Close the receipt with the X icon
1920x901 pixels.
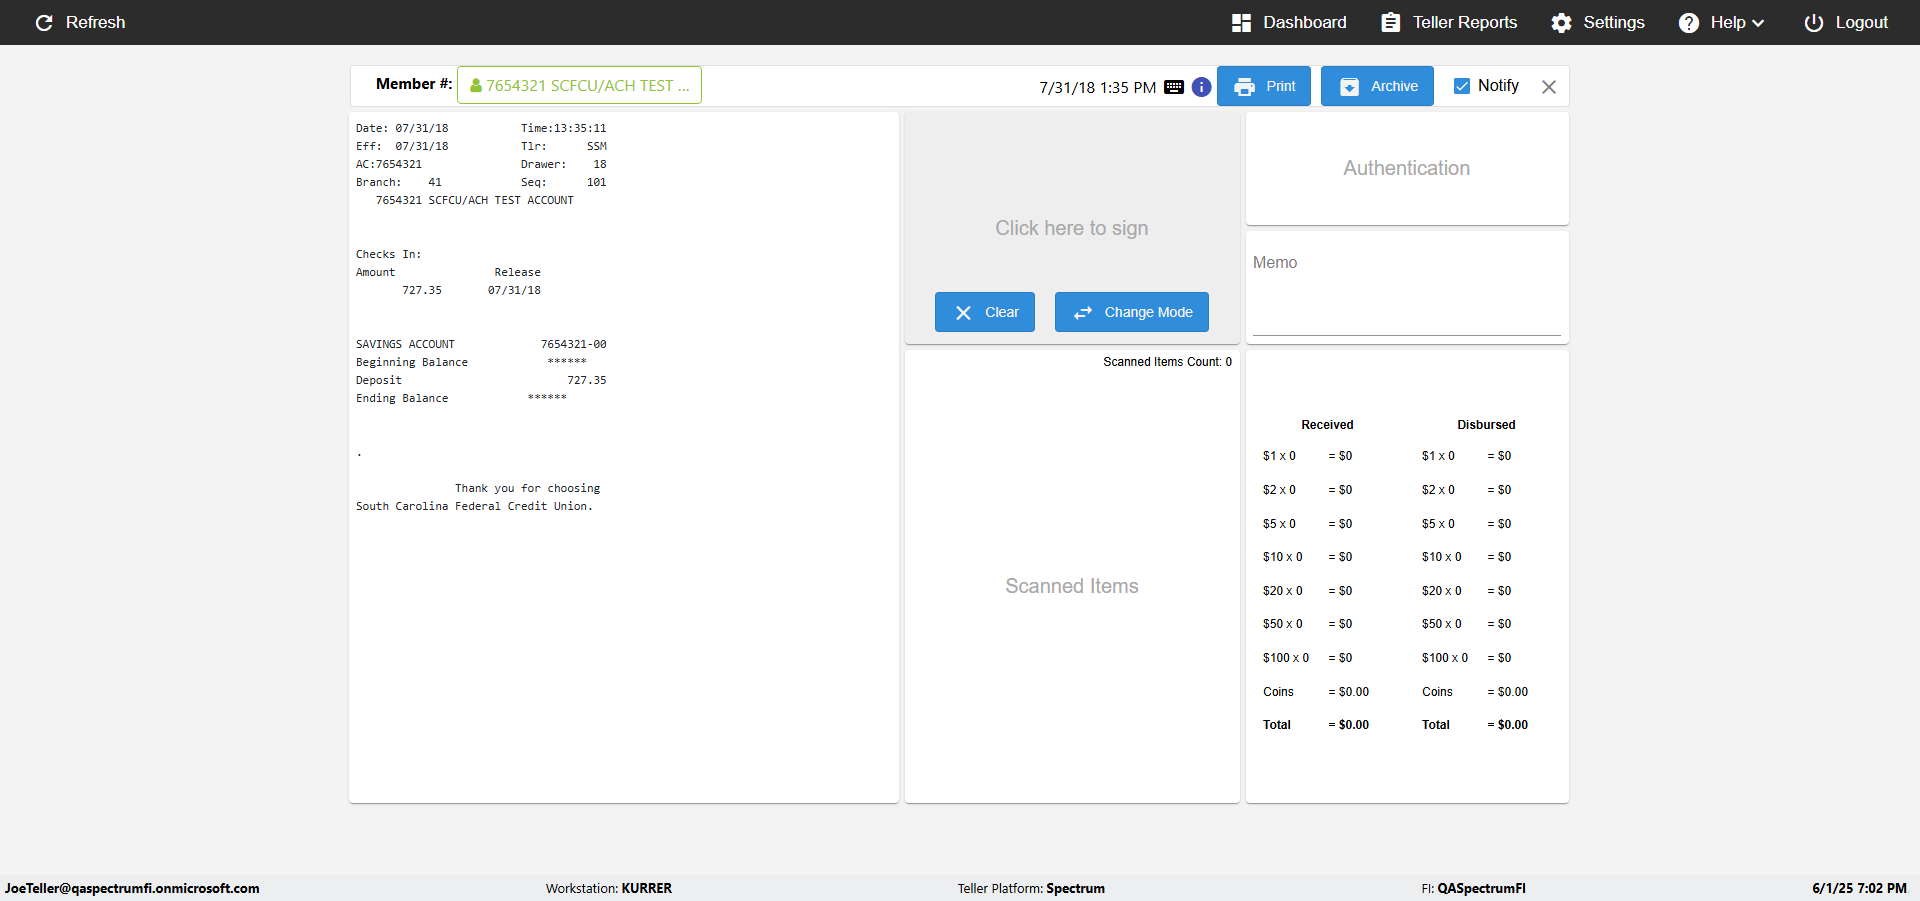point(1549,87)
